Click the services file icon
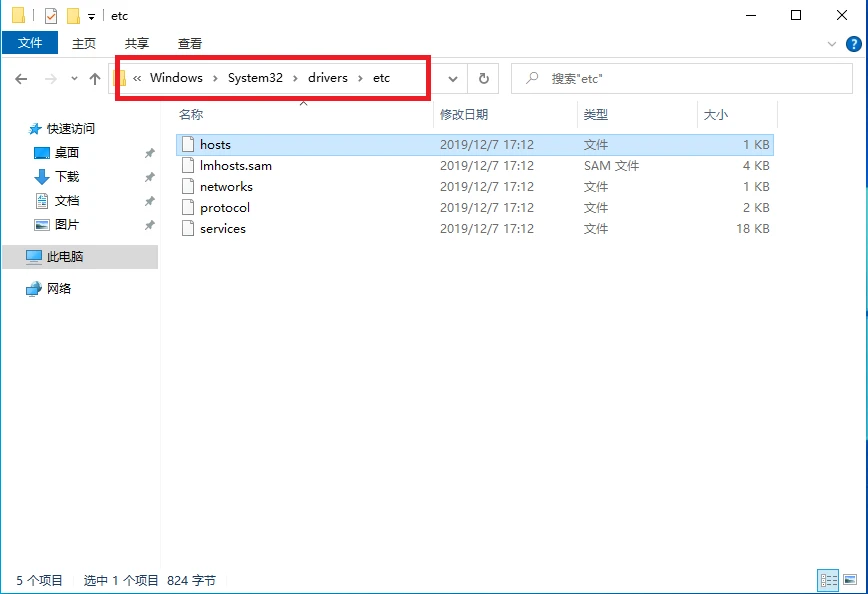Screen dimensions: 868x594 click(188, 228)
